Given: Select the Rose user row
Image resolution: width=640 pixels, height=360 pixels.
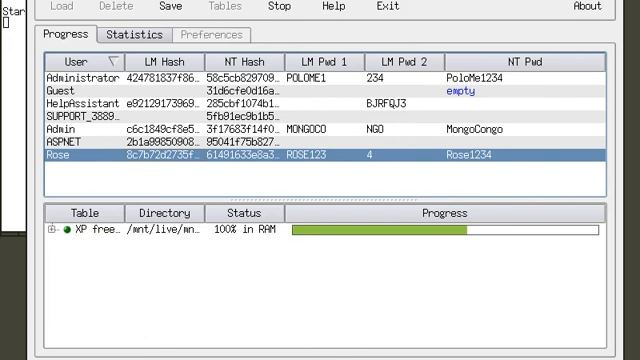Looking at the screenshot, I should pos(325,155).
